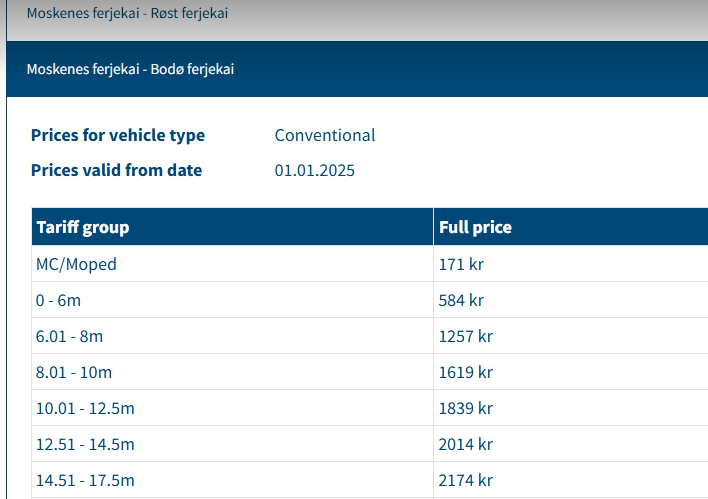Select the MC/Moped tariff row

pyautogui.click(x=76, y=264)
